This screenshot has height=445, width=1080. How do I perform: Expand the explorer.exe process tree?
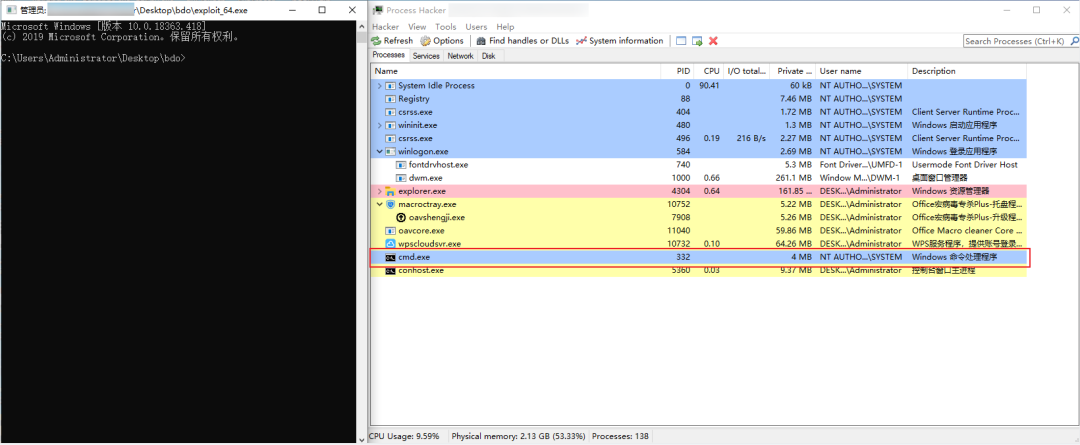tap(379, 191)
